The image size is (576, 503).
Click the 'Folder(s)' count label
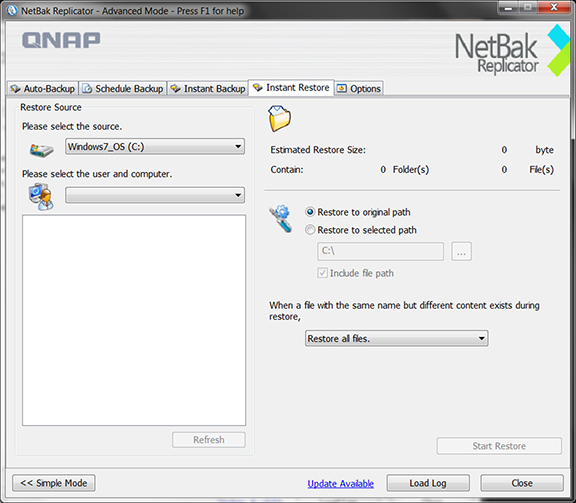coord(411,169)
